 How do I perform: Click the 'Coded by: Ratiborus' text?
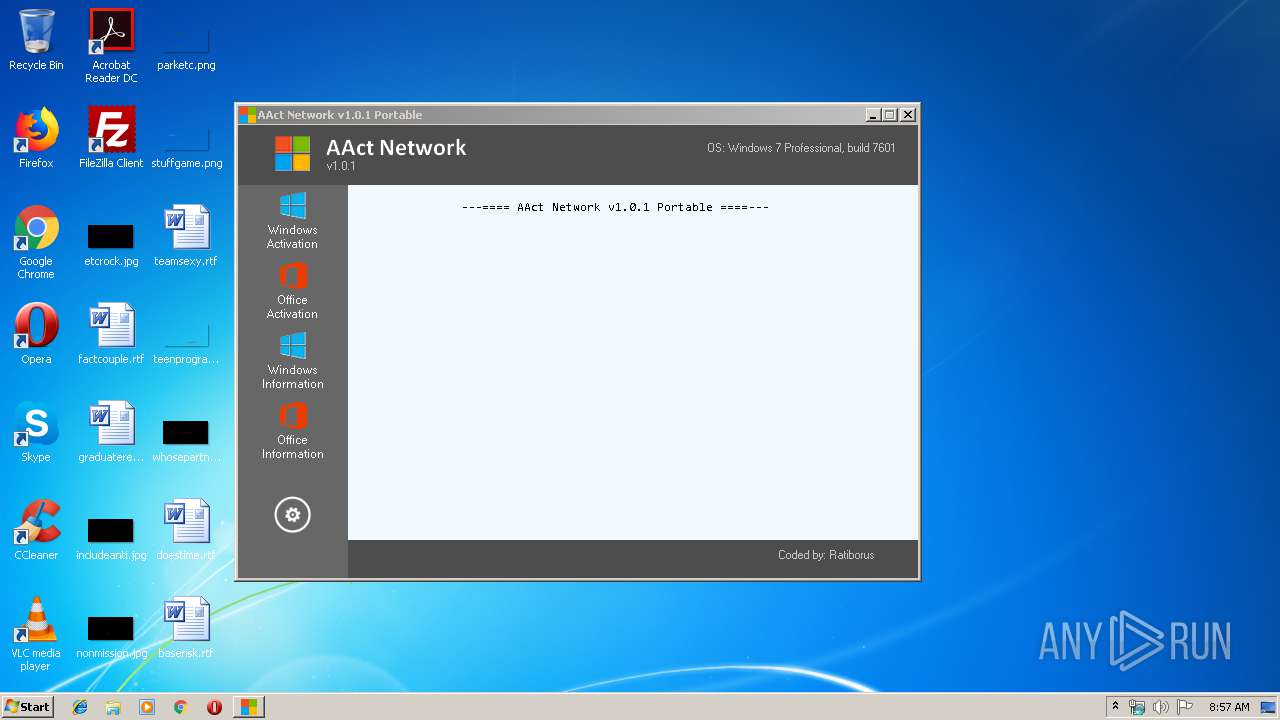pos(826,555)
